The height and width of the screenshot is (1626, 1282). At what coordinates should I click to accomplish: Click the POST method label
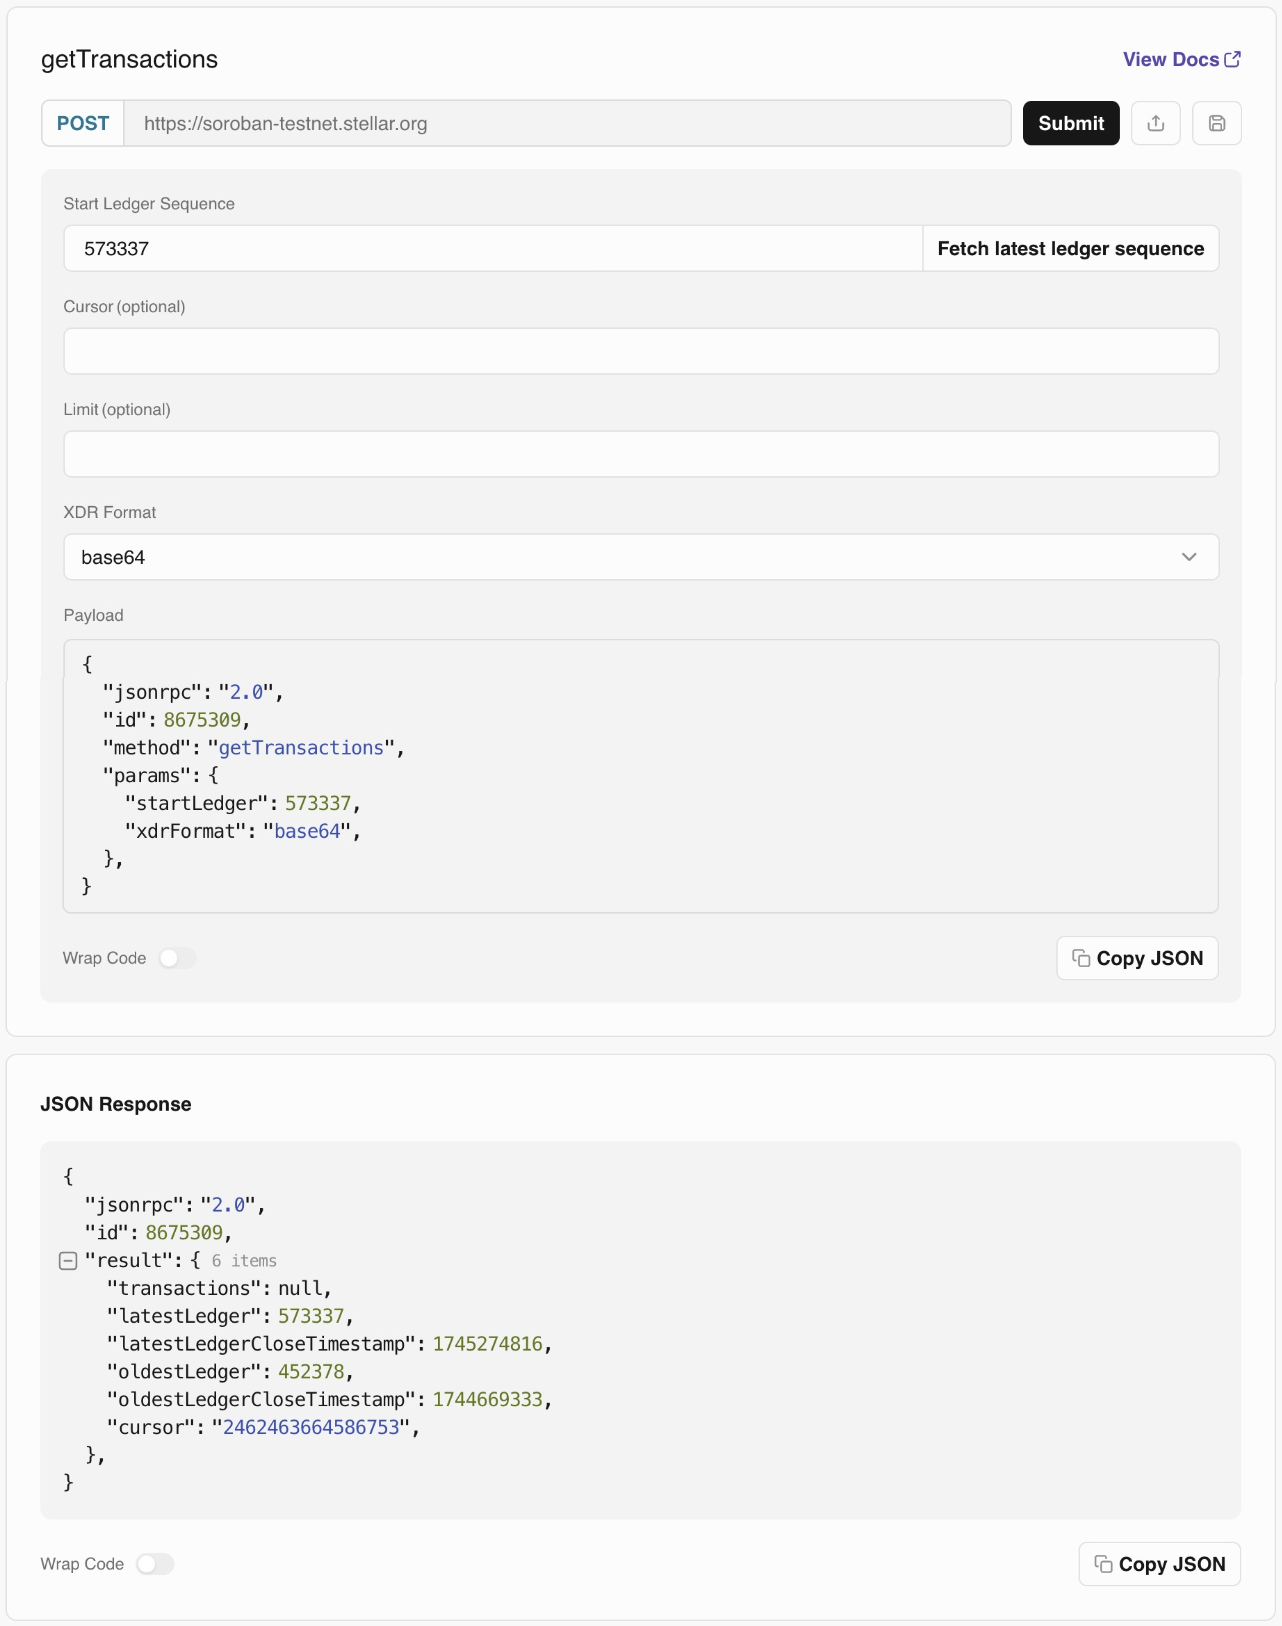(83, 123)
